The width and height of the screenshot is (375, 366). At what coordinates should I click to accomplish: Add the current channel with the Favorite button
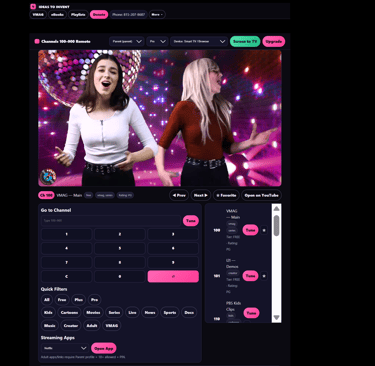pos(226,195)
